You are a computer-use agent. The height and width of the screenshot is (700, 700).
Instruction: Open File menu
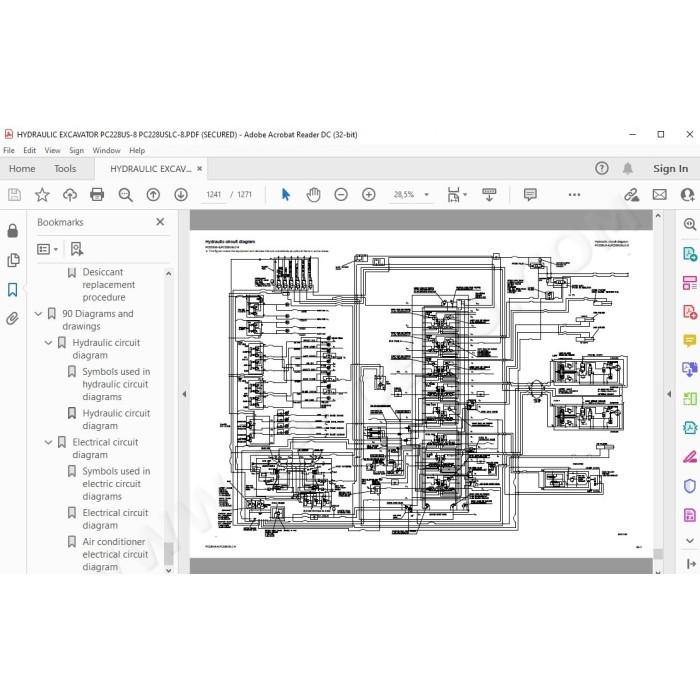click(9, 150)
